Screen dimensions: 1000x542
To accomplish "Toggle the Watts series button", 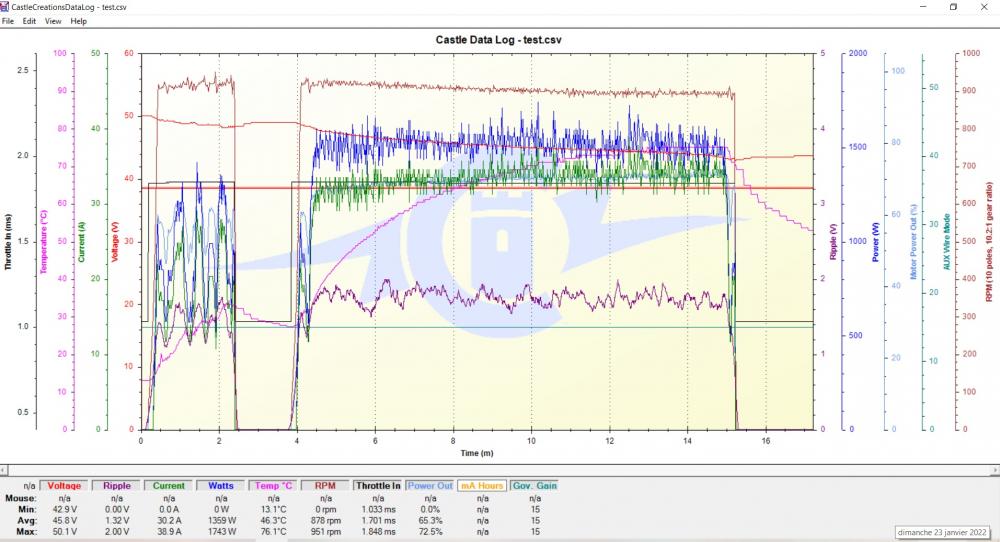I will (221, 486).
